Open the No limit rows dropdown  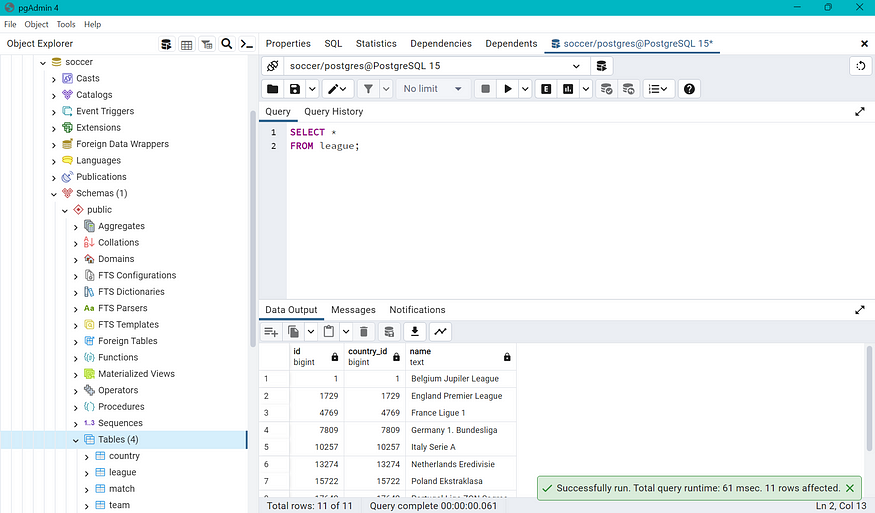click(x=432, y=89)
